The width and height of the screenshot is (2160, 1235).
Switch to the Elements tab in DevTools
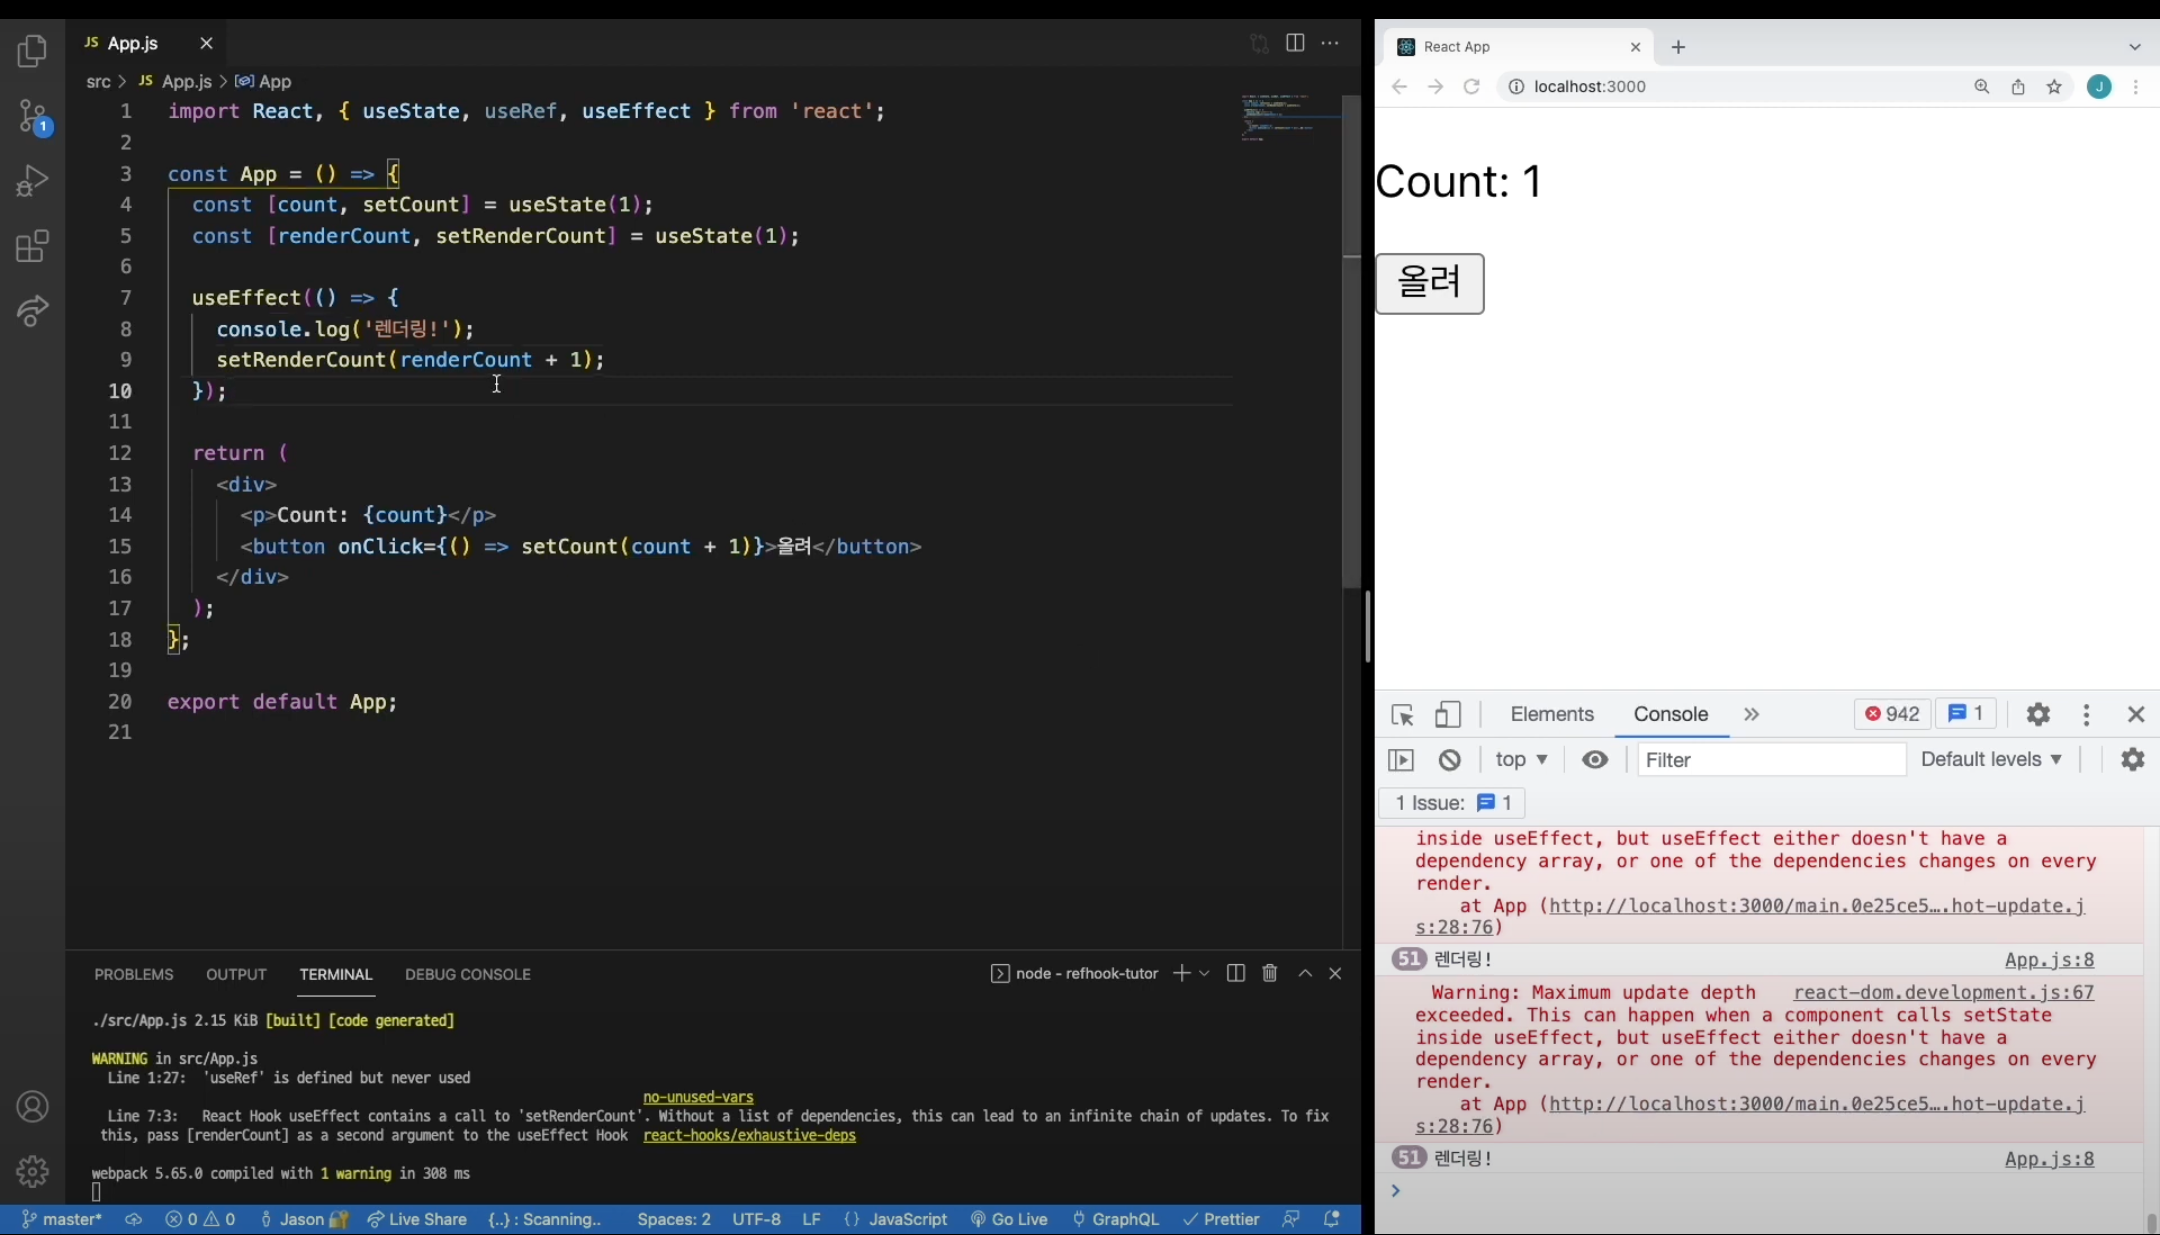point(1551,714)
